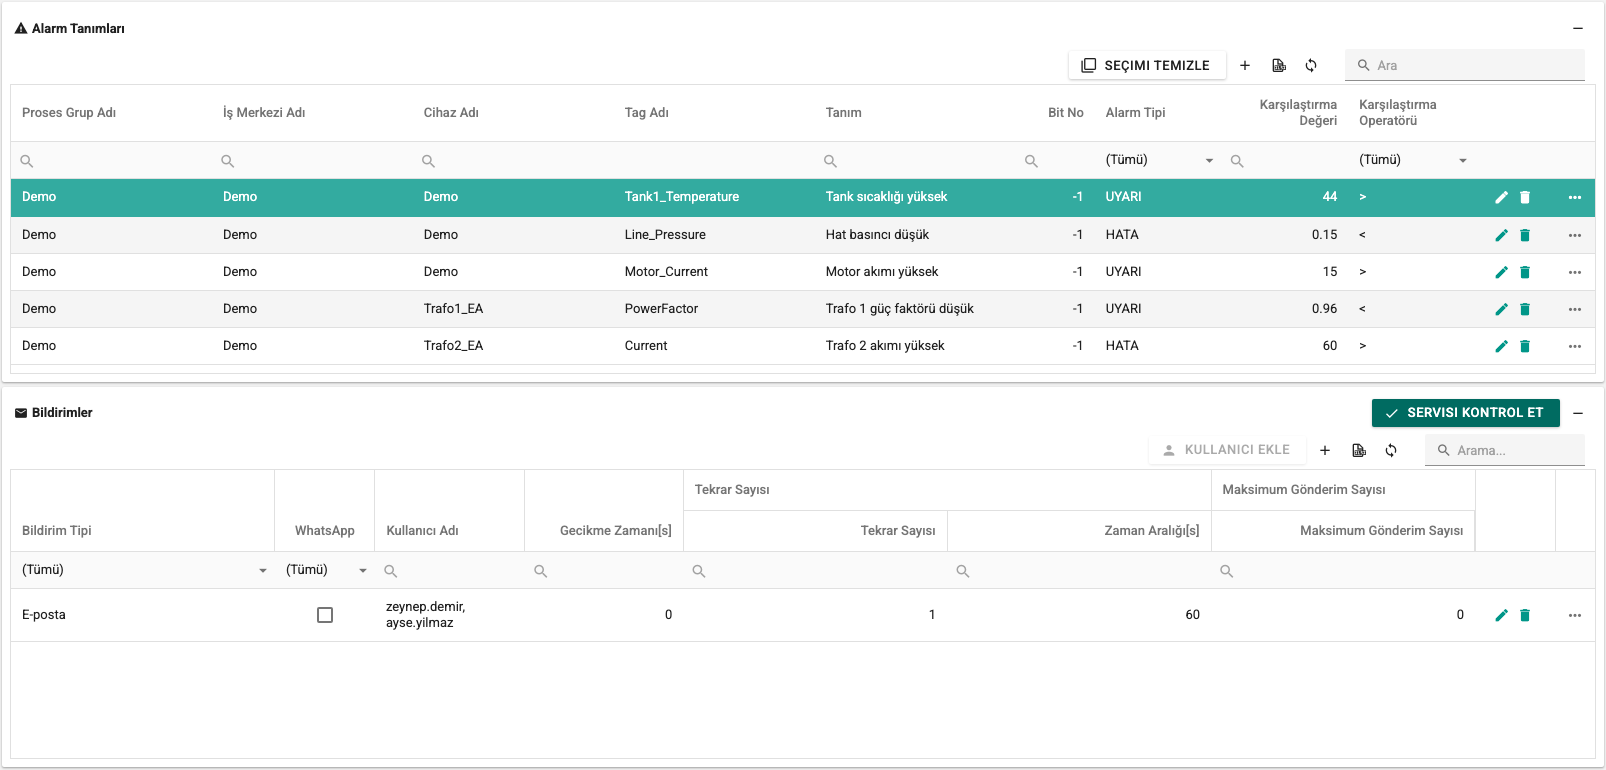The image size is (1606, 770).
Task: Click the SEÇIMI TEMIZLE button
Action: click(x=1147, y=65)
